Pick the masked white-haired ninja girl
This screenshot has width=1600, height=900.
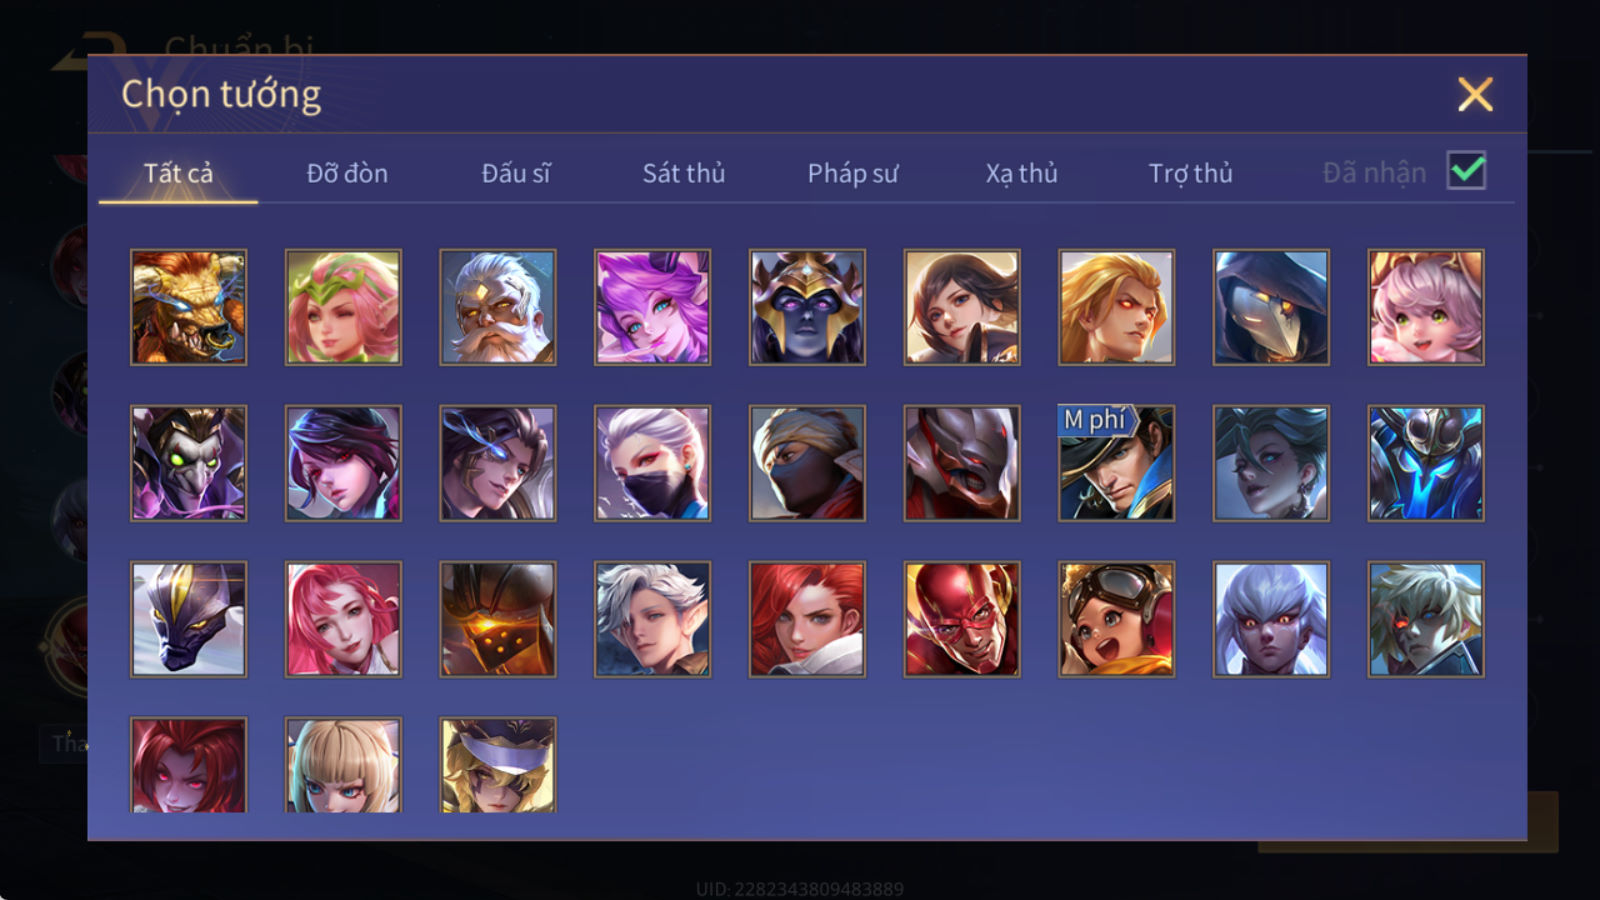652,463
